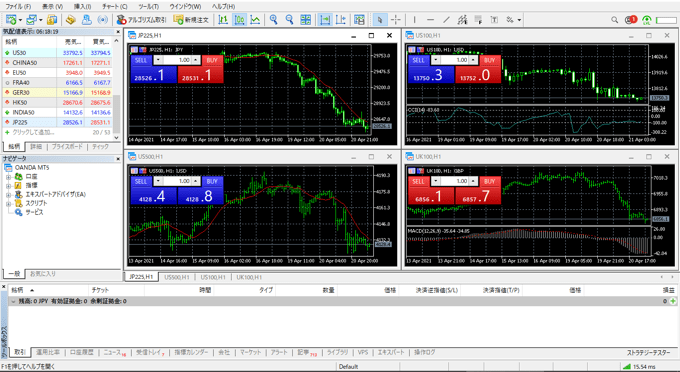Open profiles dropdown arrow
Image resolution: width=680 pixels, height=372 pixels.
[40, 20]
